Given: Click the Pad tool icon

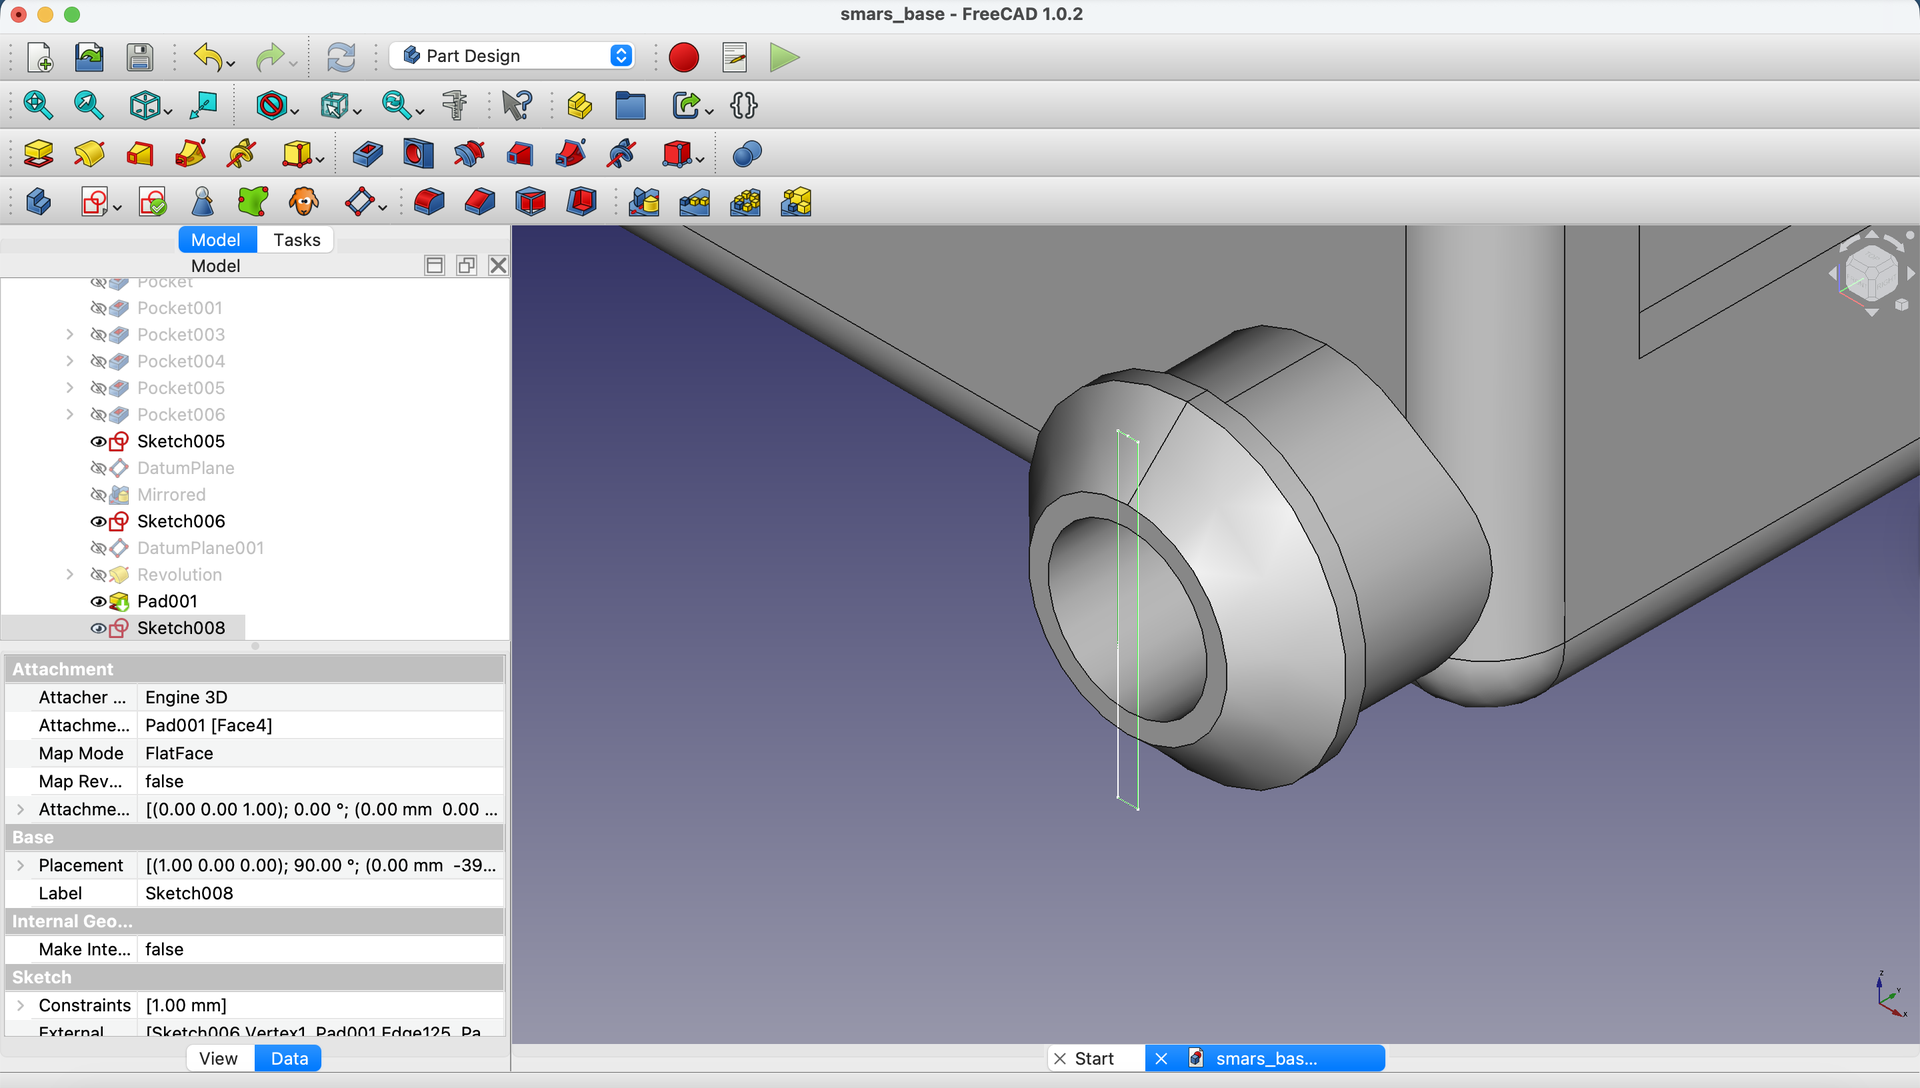Looking at the screenshot, I should pyautogui.click(x=38, y=154).
